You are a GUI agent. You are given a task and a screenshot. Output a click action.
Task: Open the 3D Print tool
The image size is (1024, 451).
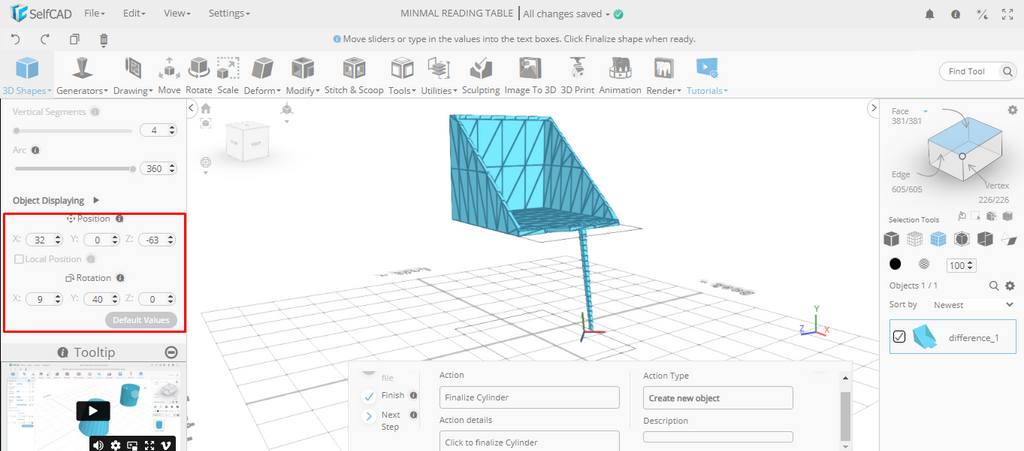[x=576, y=74]
